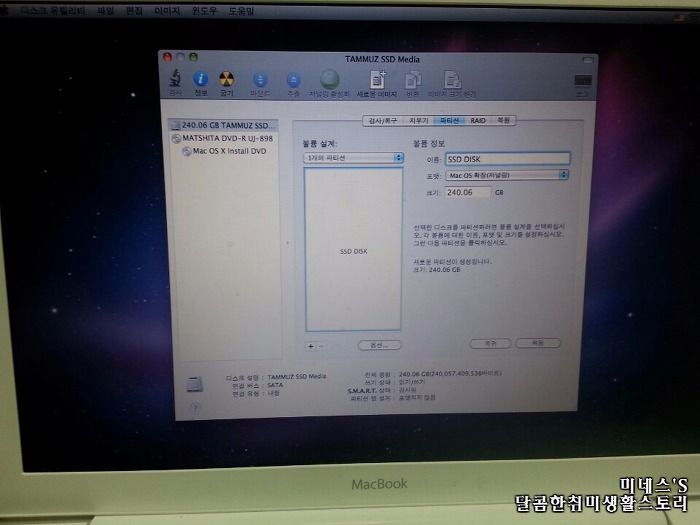700x525 pixels.
Task: Open the format dropdown Mac OS 확장(저널링)
Action: pyautogui.click(x=507, y=175)
